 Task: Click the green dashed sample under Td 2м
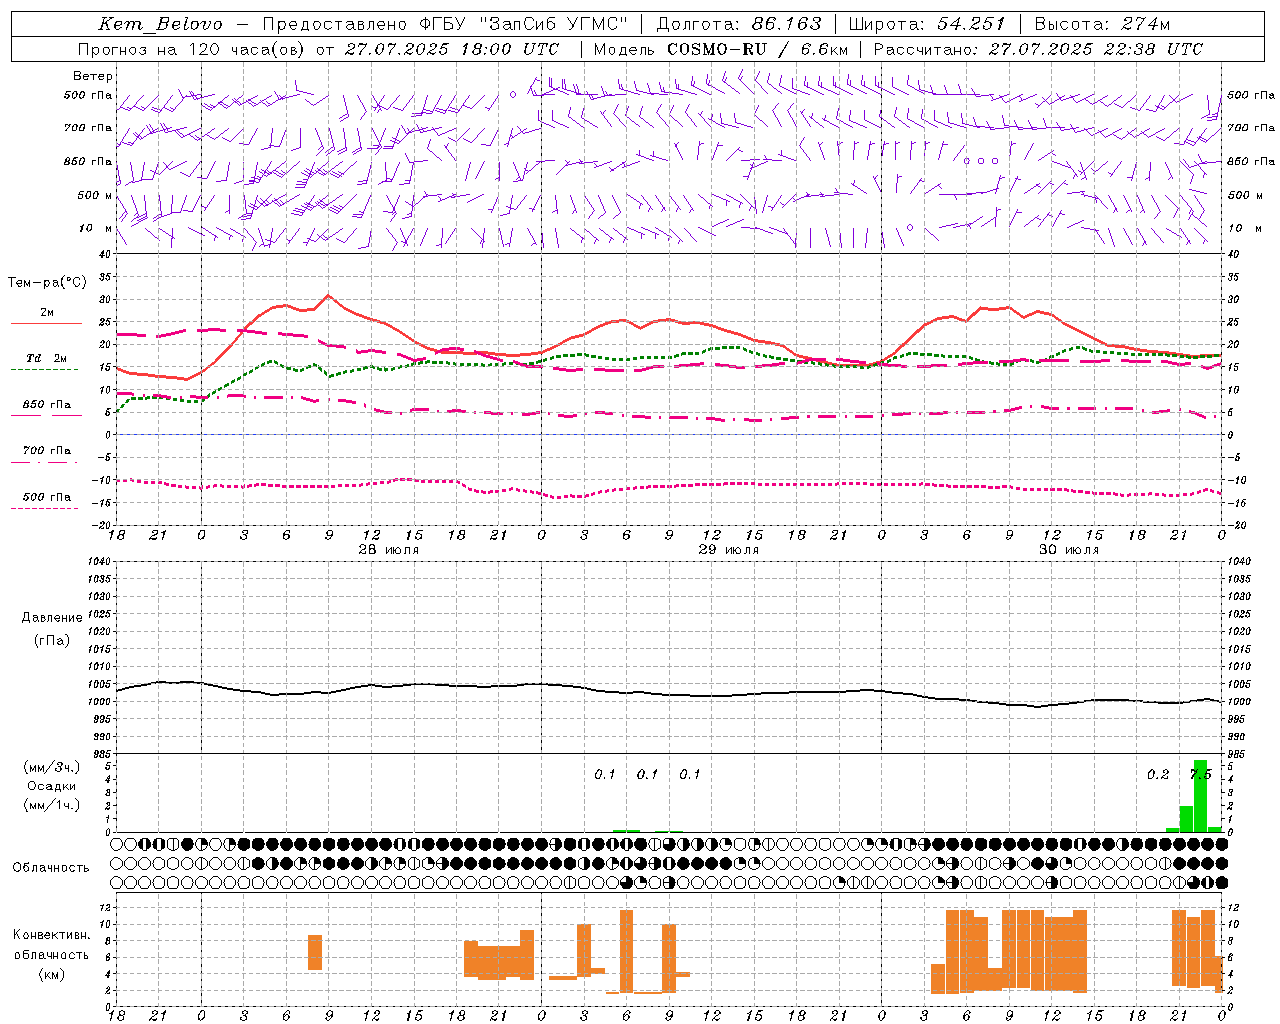[x=44, y=370]
